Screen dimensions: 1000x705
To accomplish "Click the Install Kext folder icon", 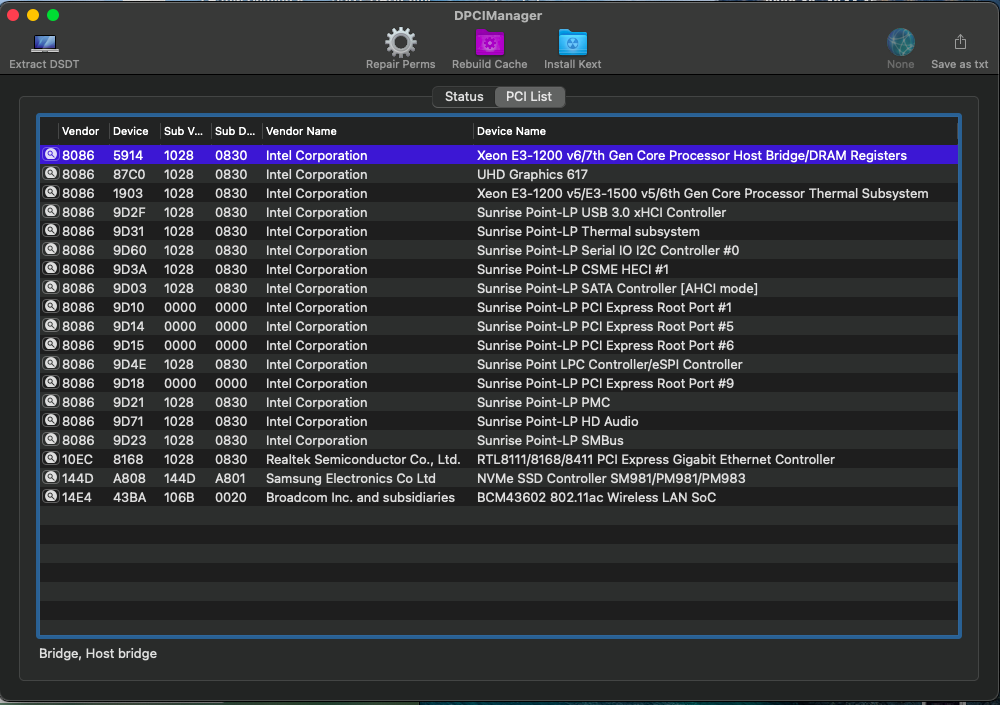I will [573, 42].
